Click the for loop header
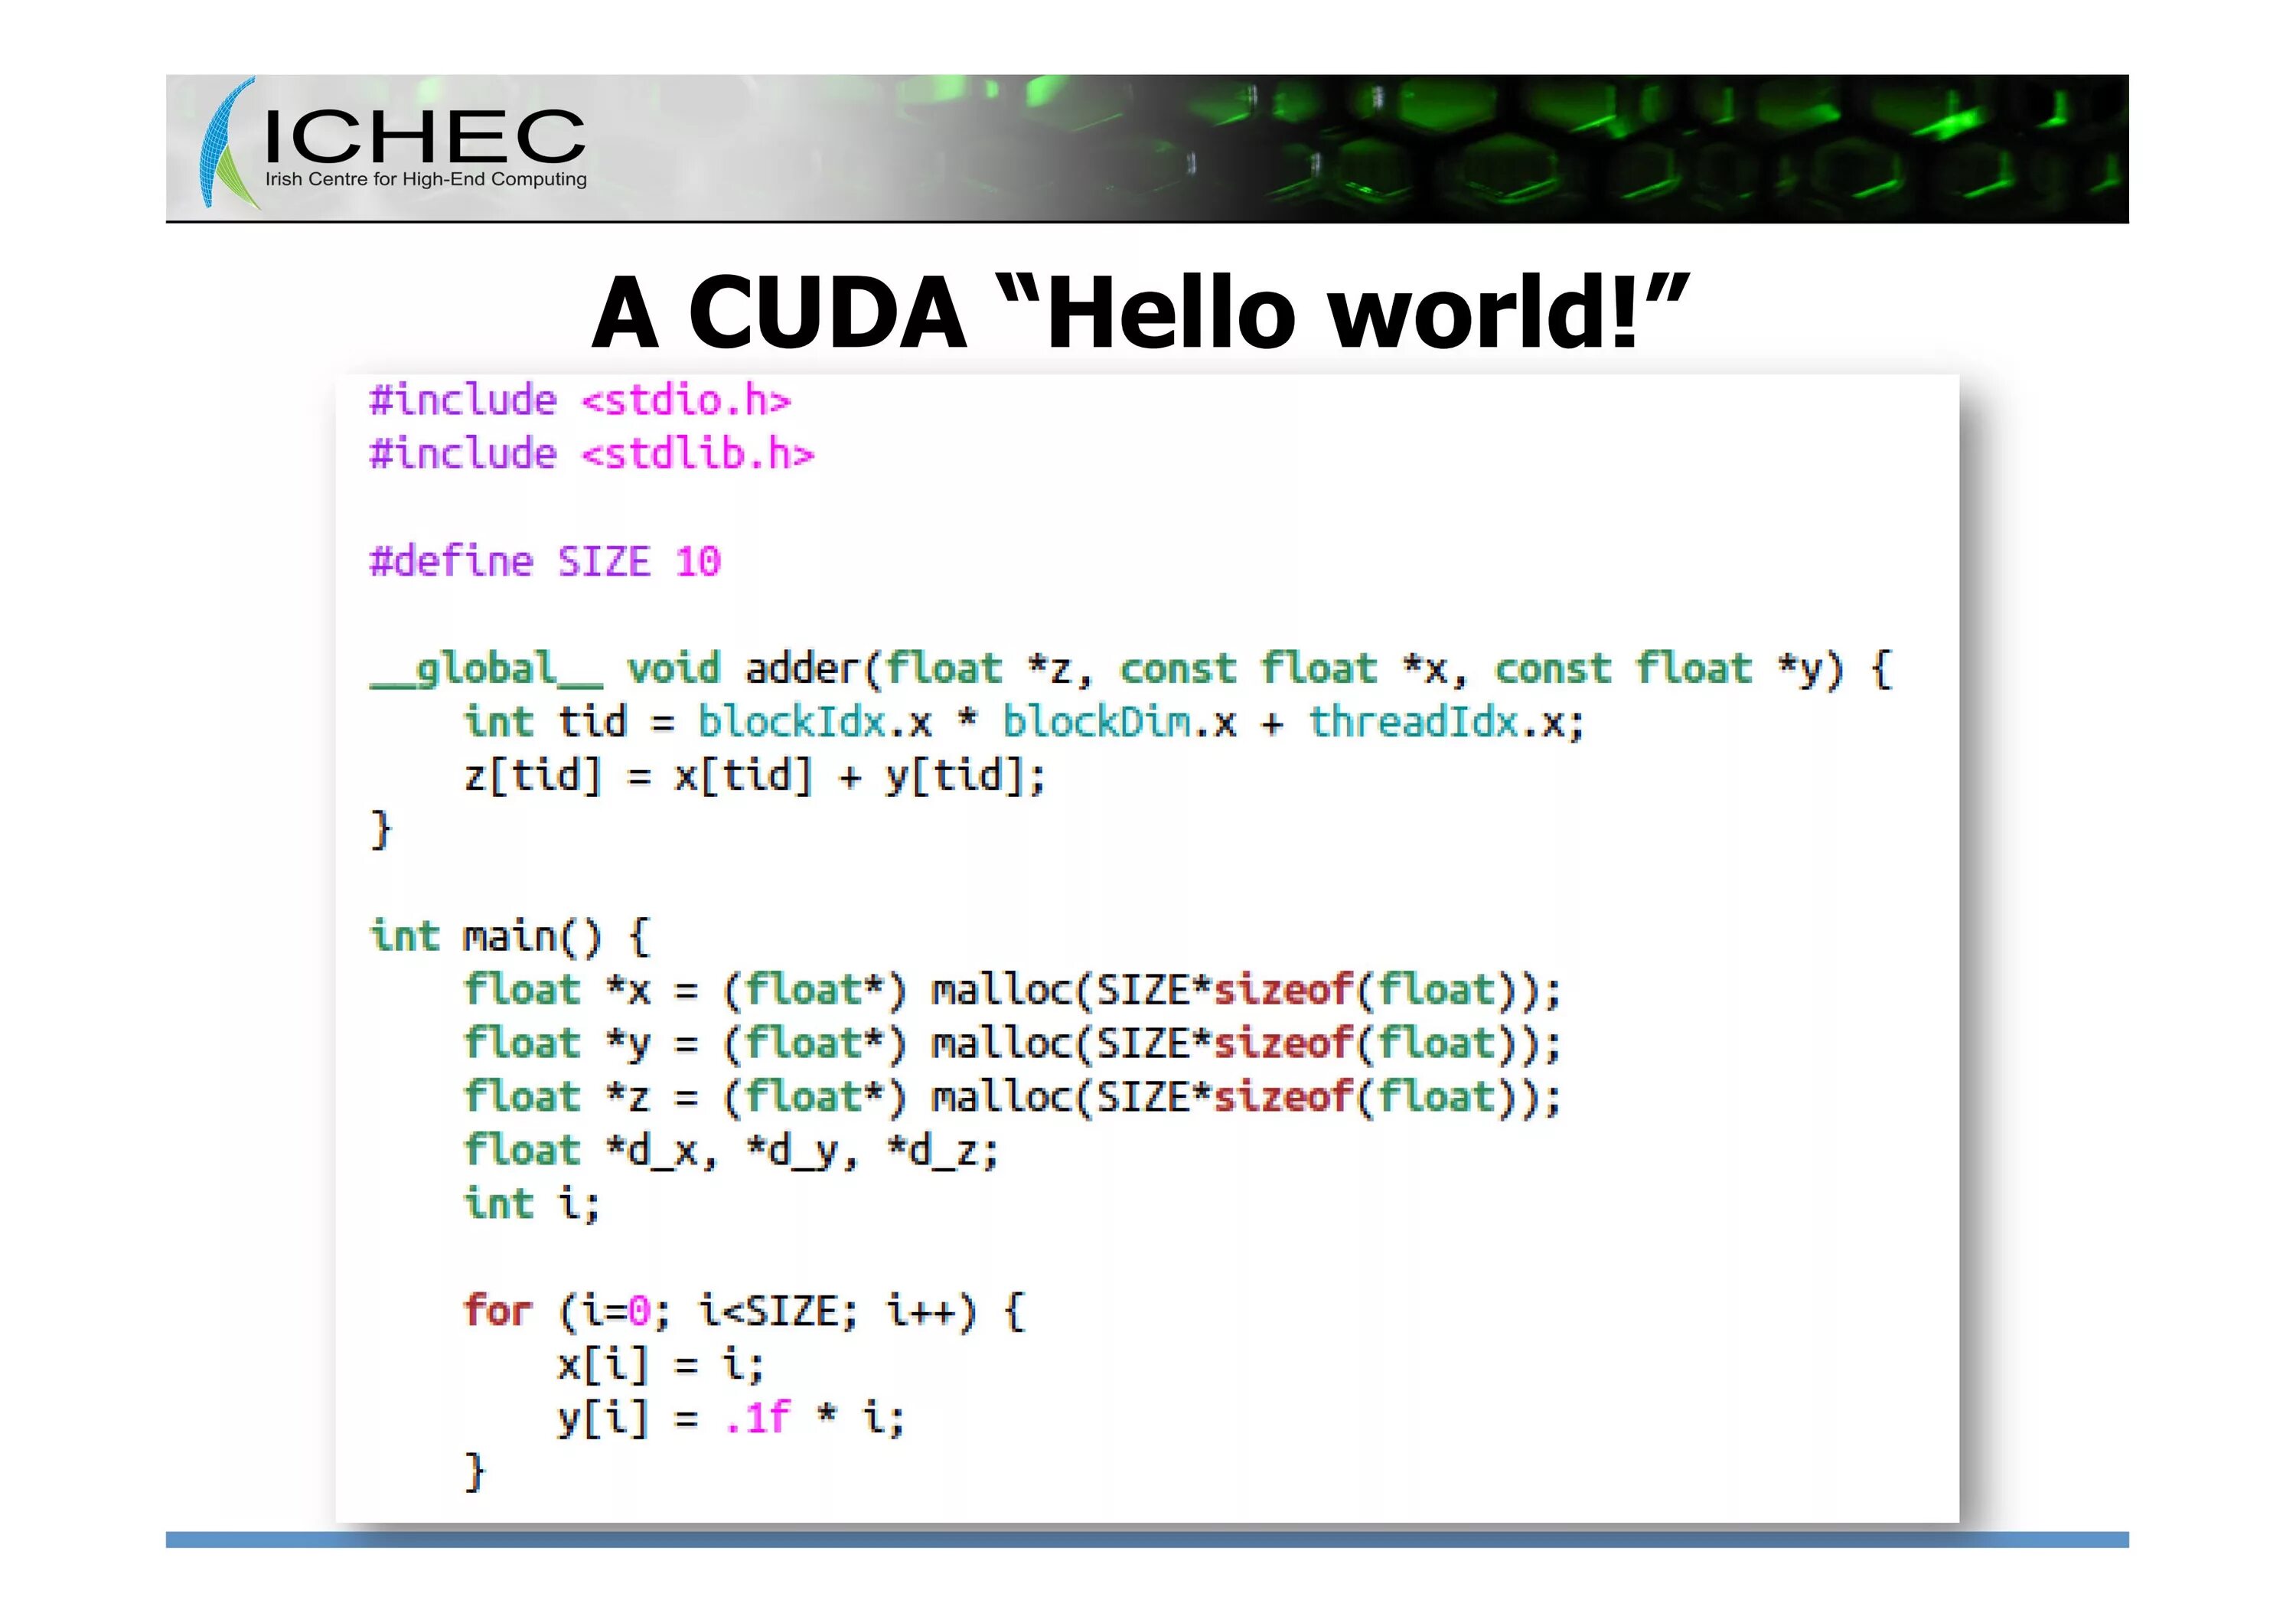 pyautogui.click(x=744, y=1311)
